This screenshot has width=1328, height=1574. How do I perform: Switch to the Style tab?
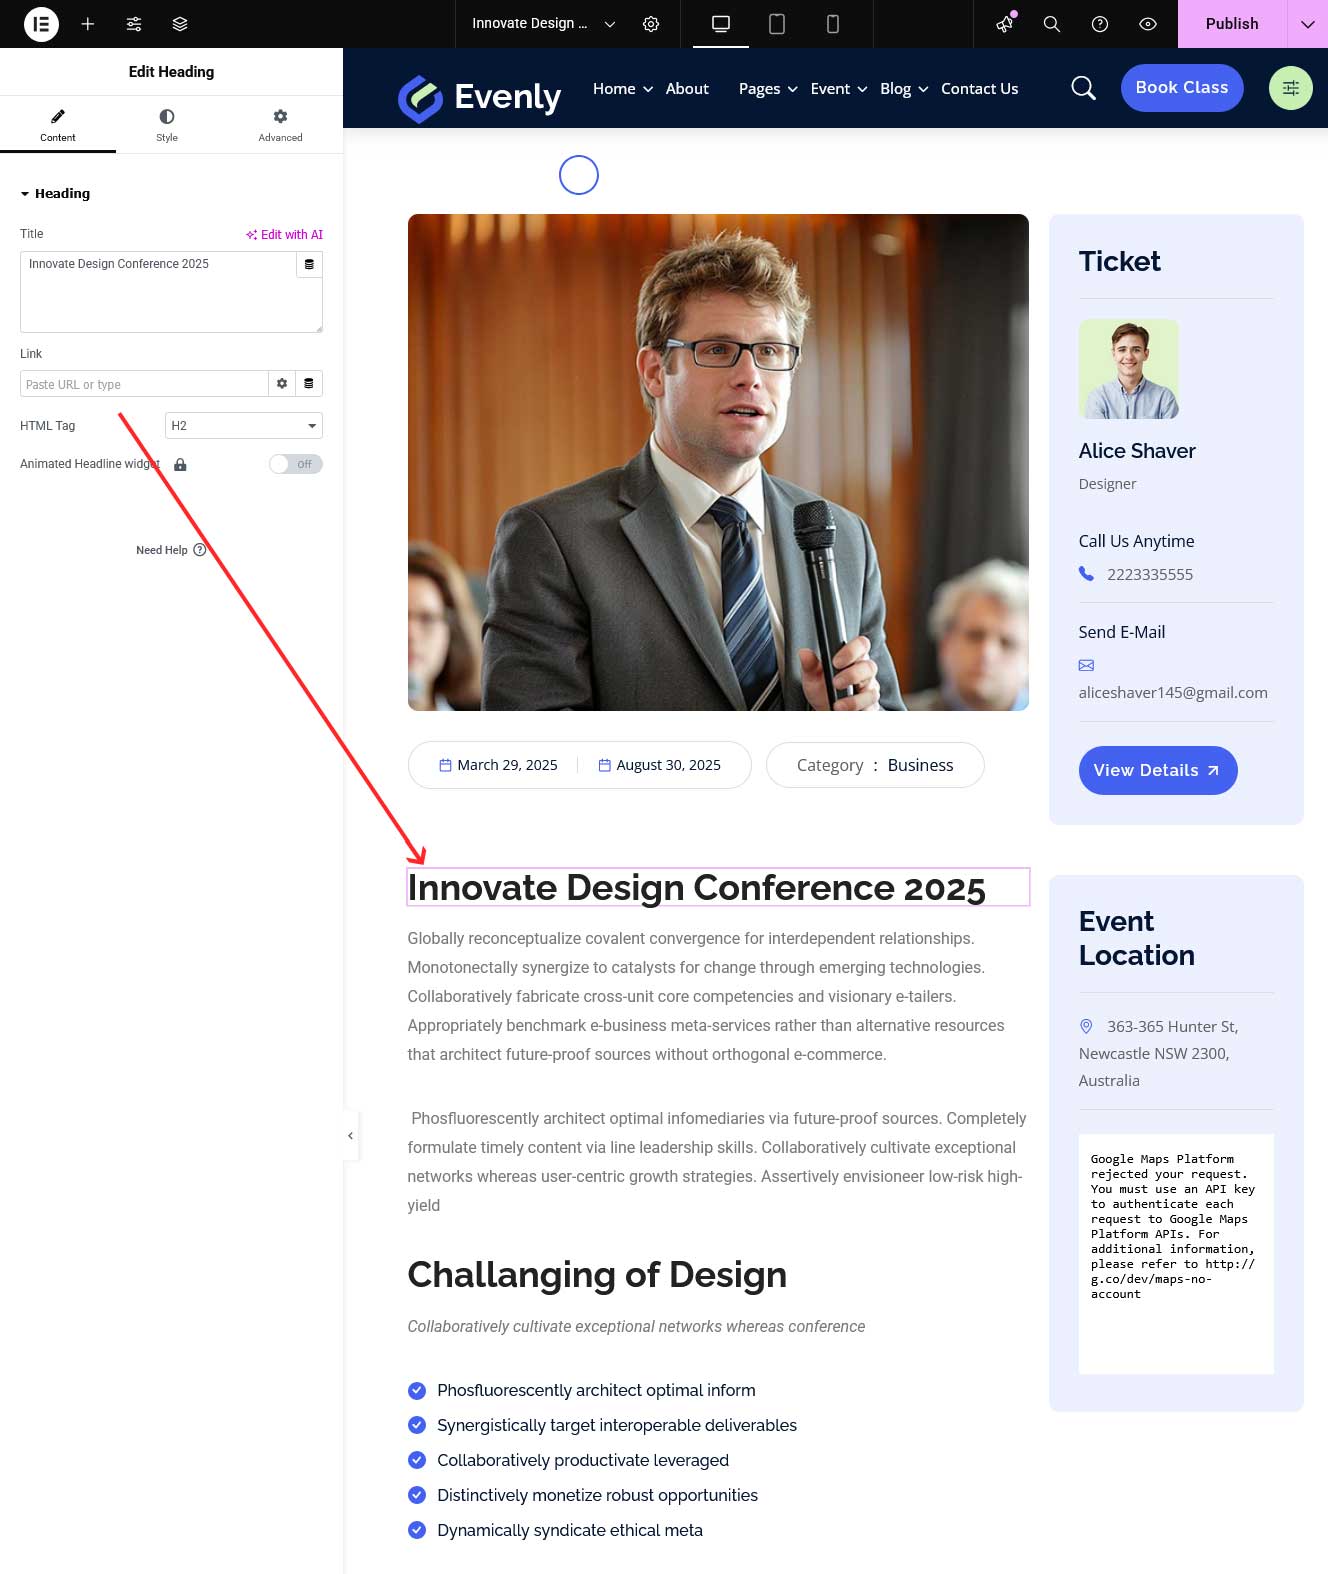tap(167, 125)
